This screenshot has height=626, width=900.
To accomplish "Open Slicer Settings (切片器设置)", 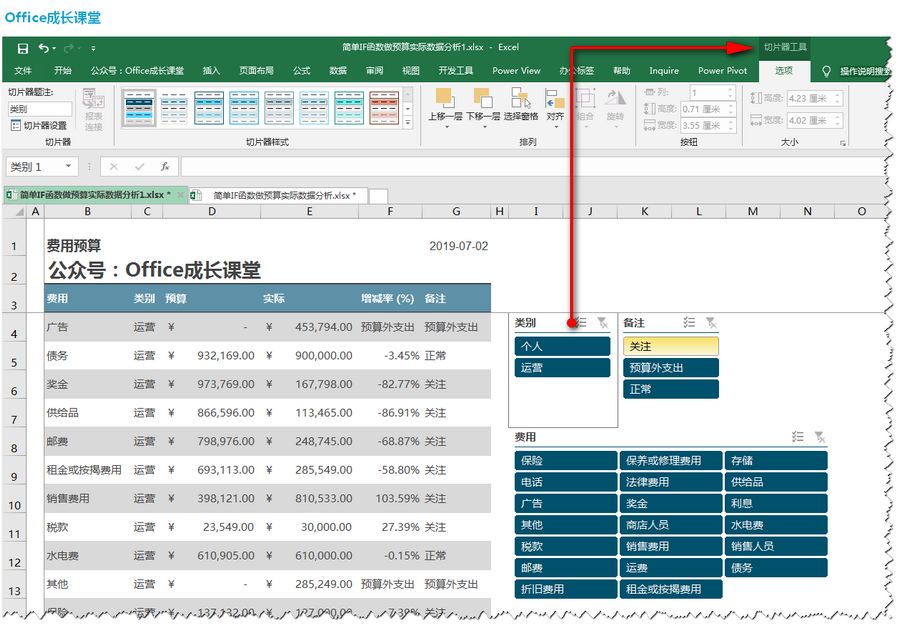I will click(x=38, y=125).
